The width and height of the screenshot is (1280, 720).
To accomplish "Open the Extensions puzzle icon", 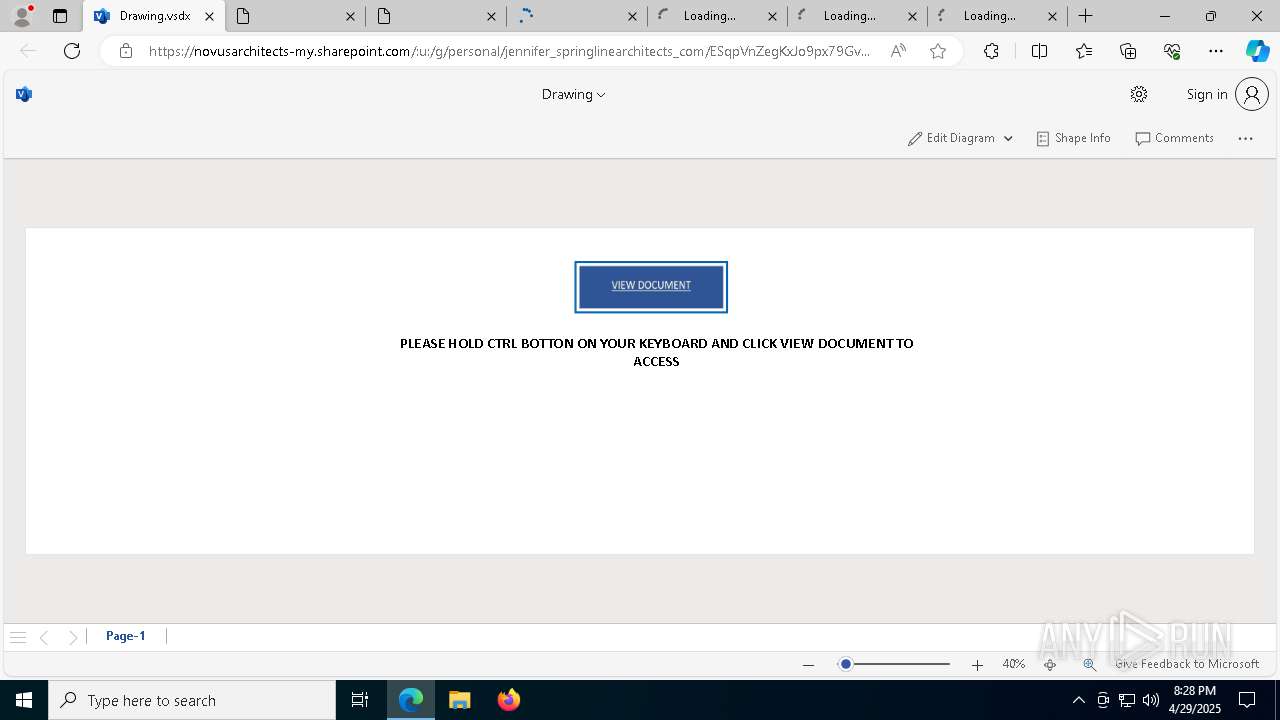I will (991, 51).
